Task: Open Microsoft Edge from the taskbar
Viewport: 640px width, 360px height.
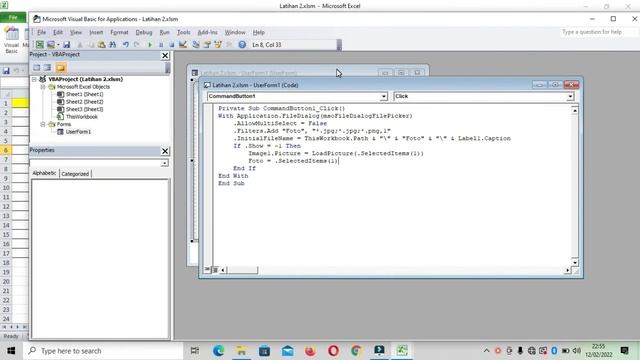Action: tap(218, 351)
